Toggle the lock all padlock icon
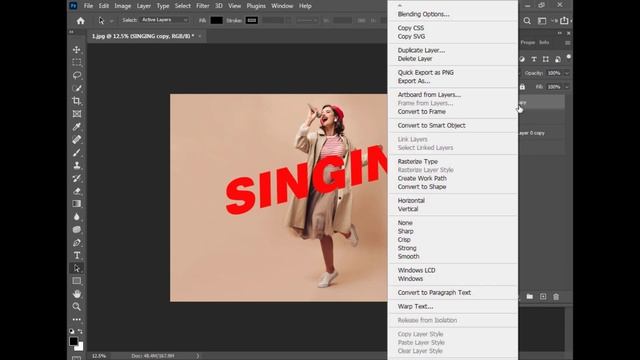Viewport: 640px width, 360px height. [522, 87]
